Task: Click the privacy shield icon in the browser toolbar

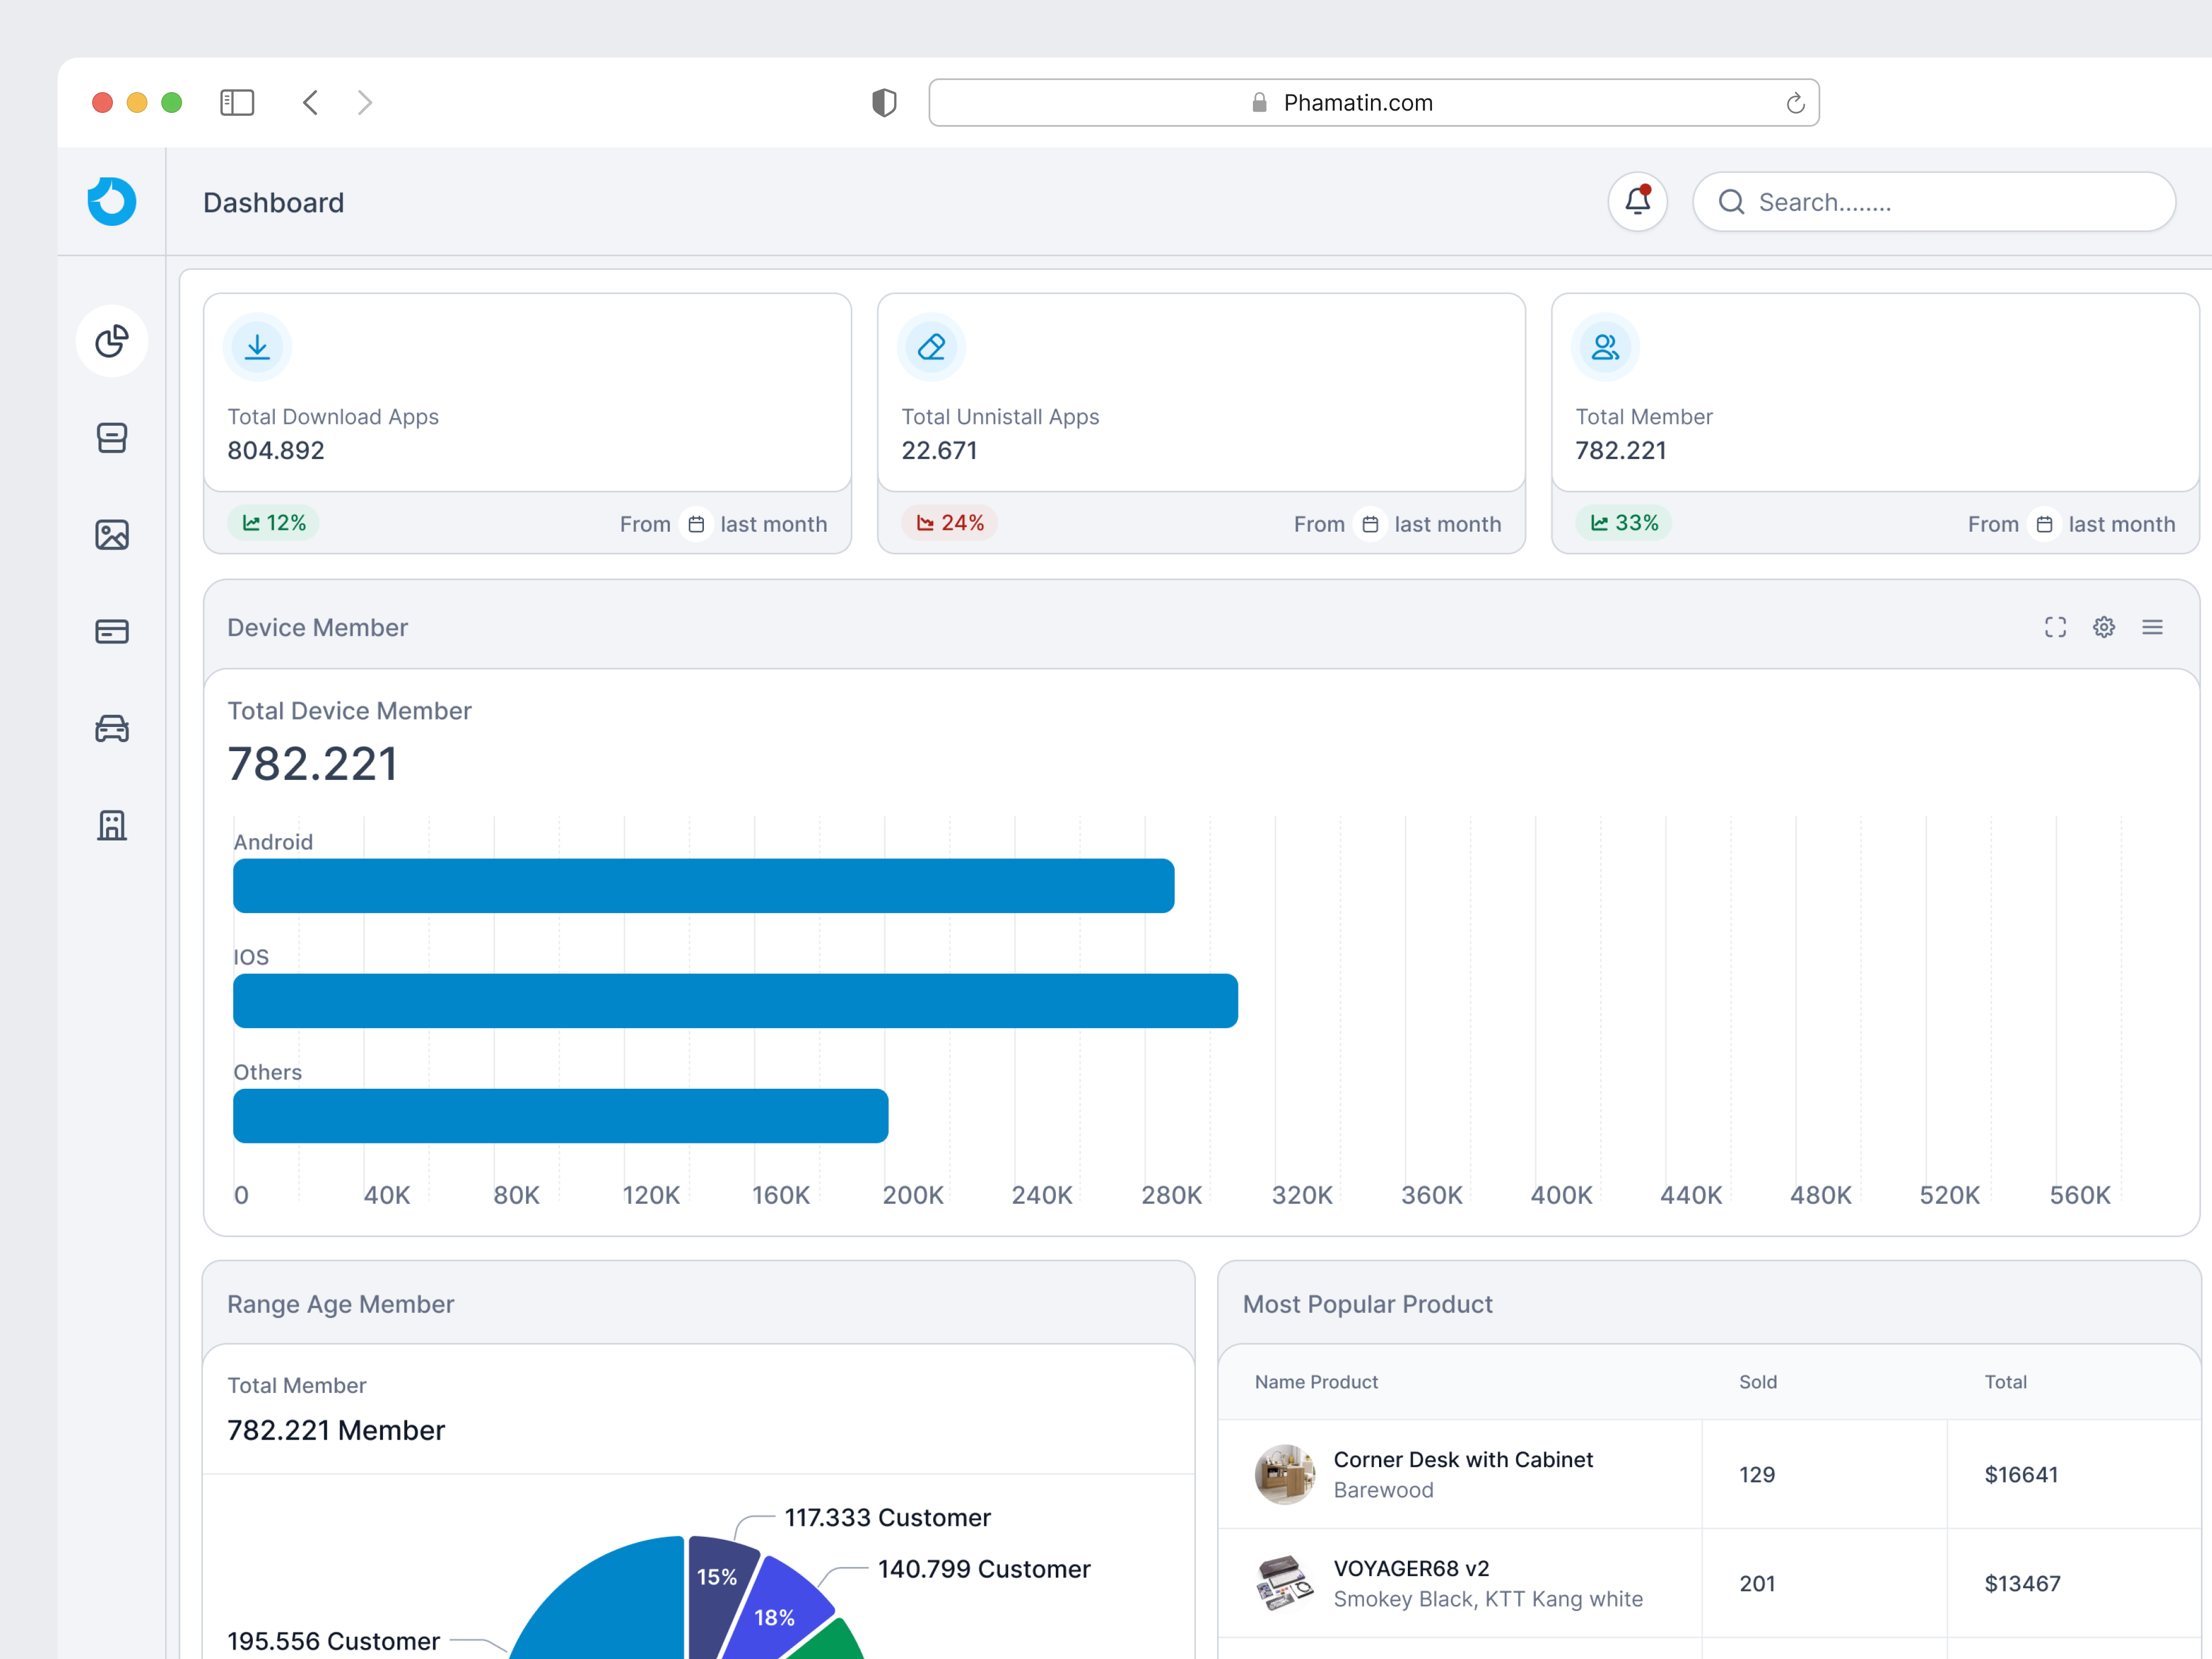Action: [884, 102]
